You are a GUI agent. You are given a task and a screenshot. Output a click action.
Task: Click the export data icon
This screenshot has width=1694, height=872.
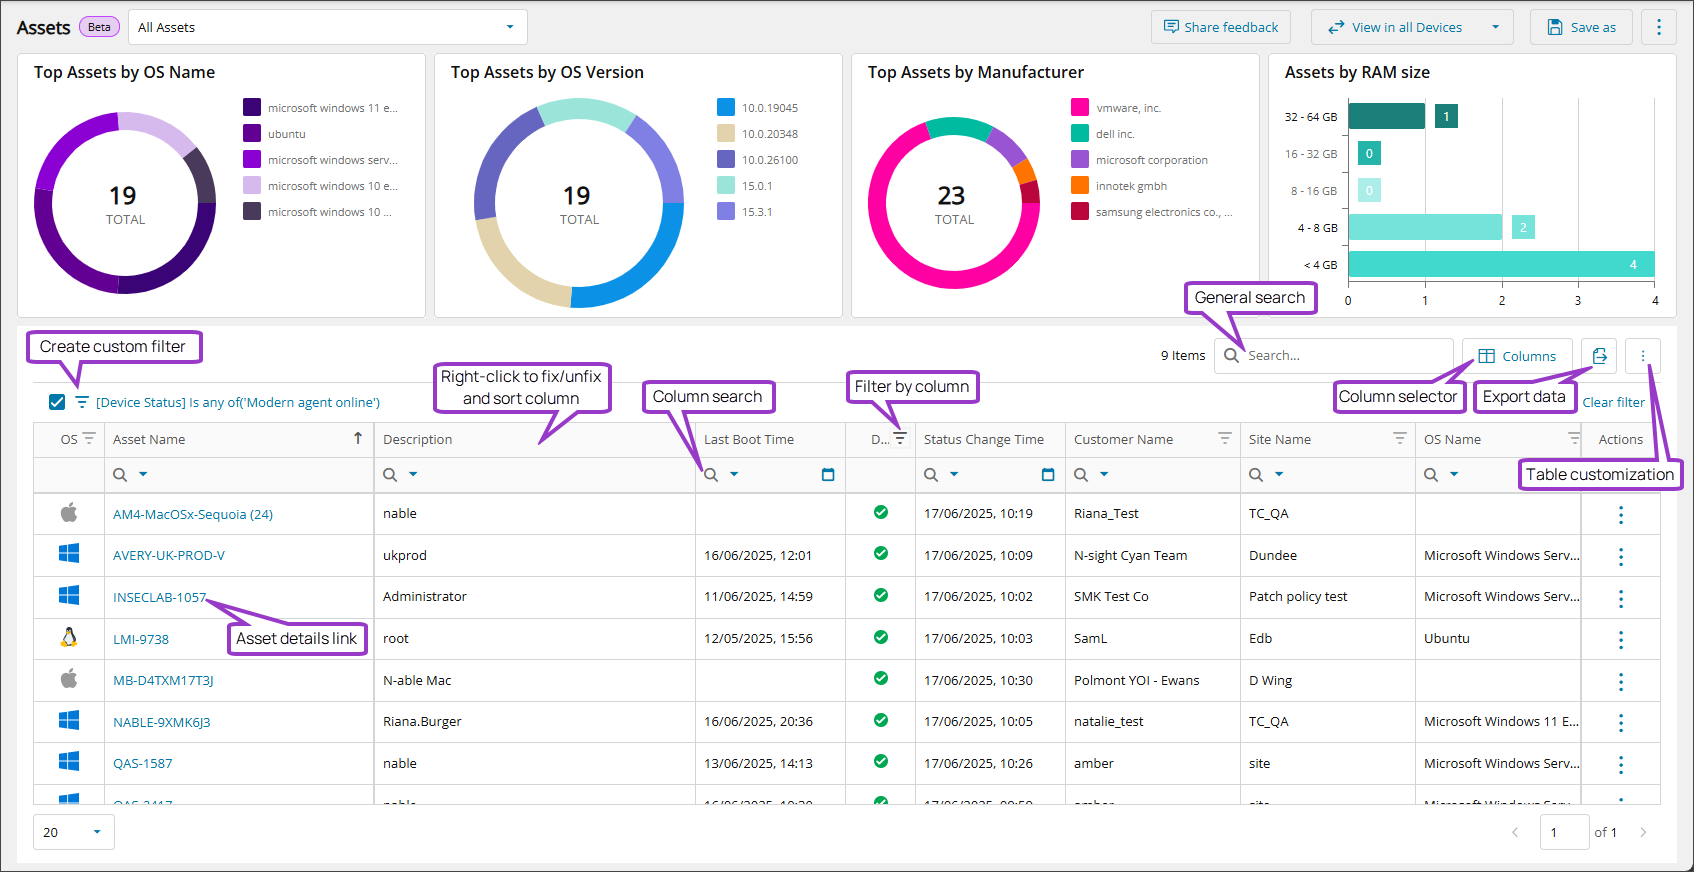1599,356
